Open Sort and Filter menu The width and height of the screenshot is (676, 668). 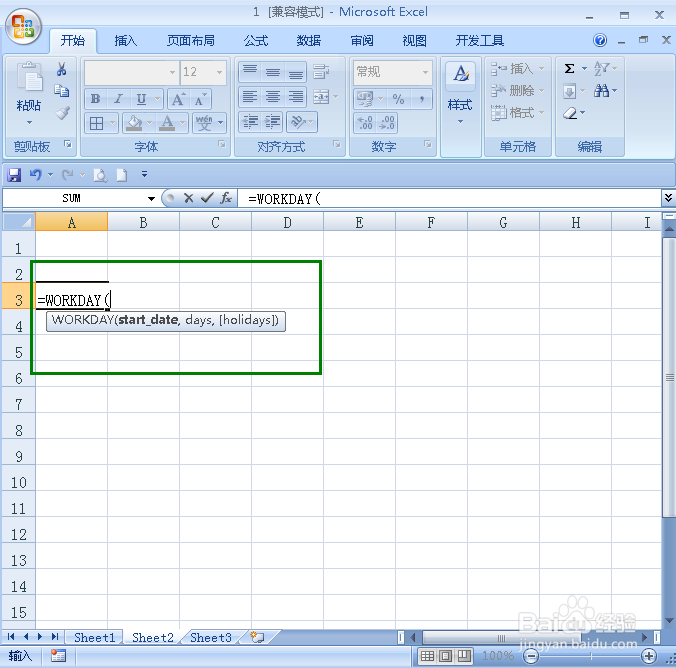click(x=605, y=69)
